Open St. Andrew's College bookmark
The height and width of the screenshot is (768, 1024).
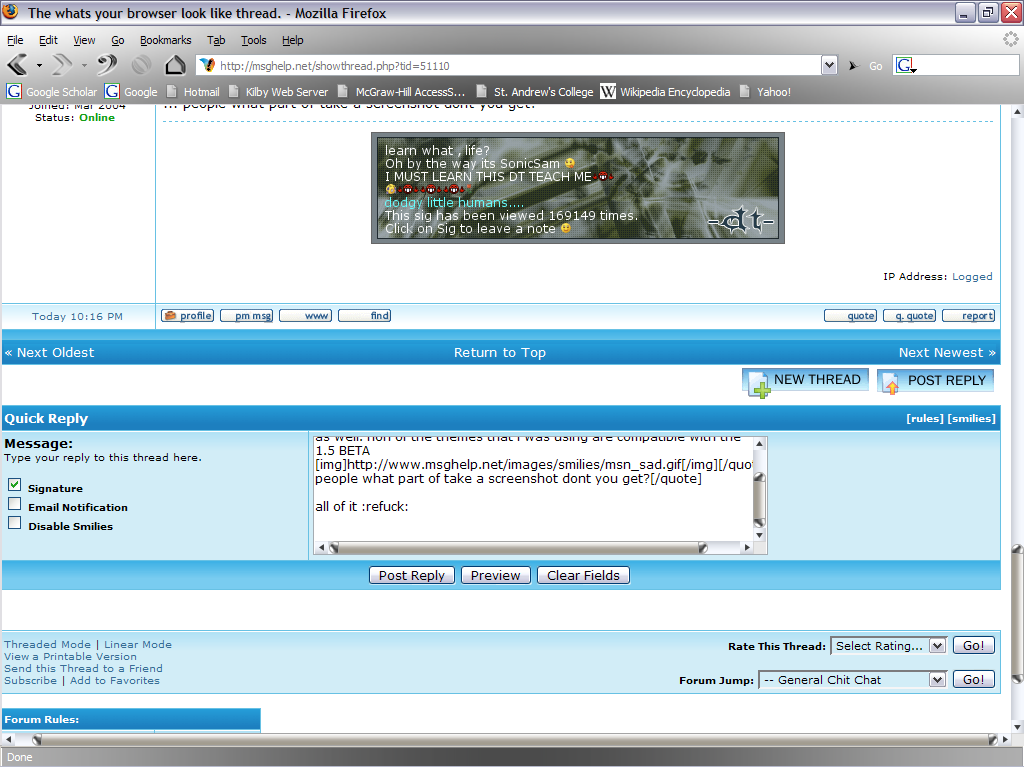(535, 91)
